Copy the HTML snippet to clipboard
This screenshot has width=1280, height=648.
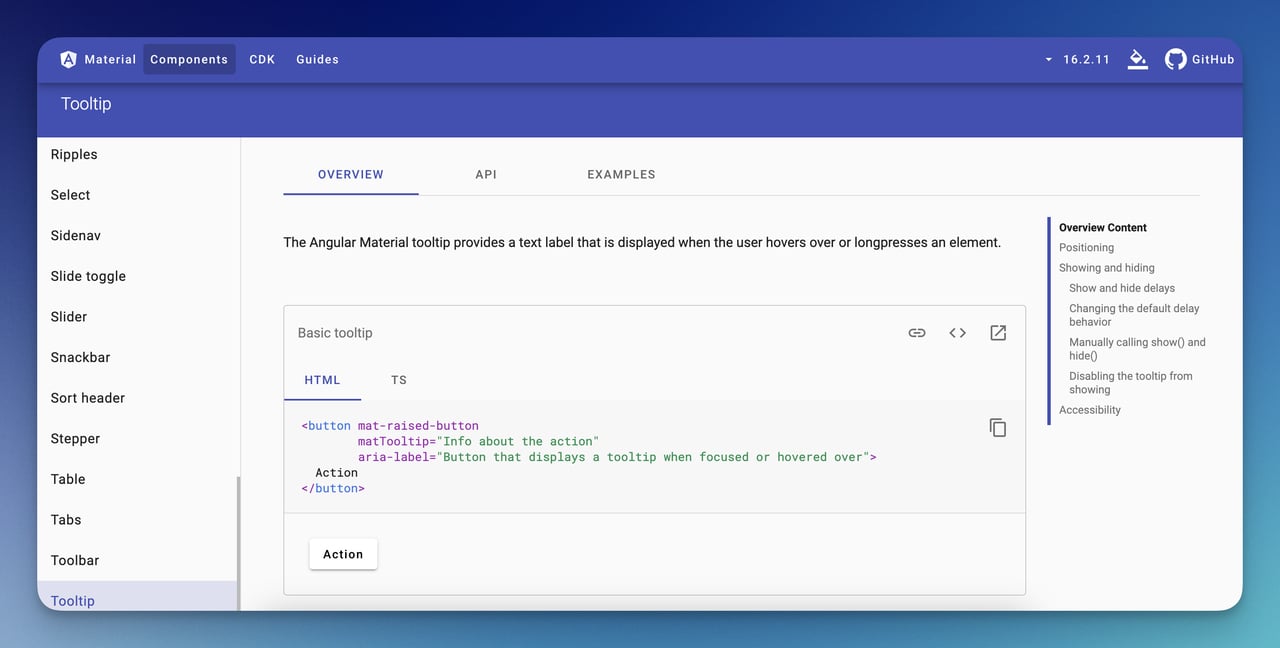point(998,428)
